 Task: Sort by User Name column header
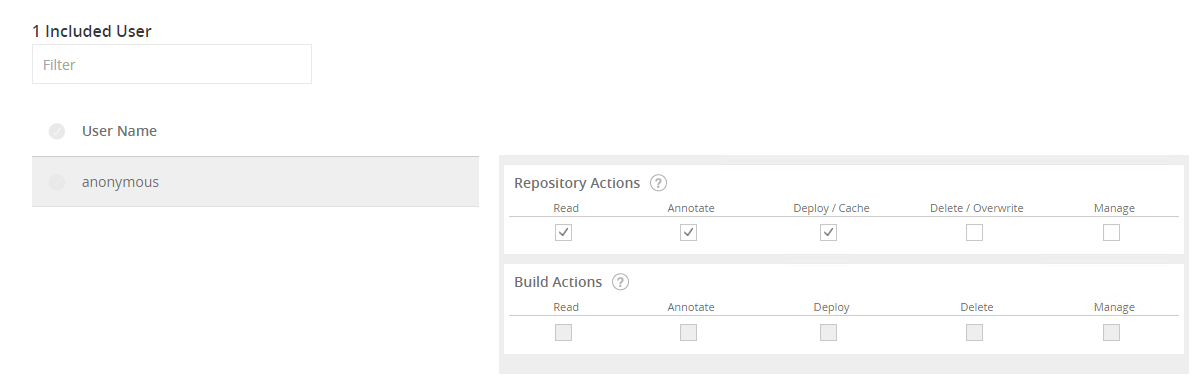click(119, 131)
